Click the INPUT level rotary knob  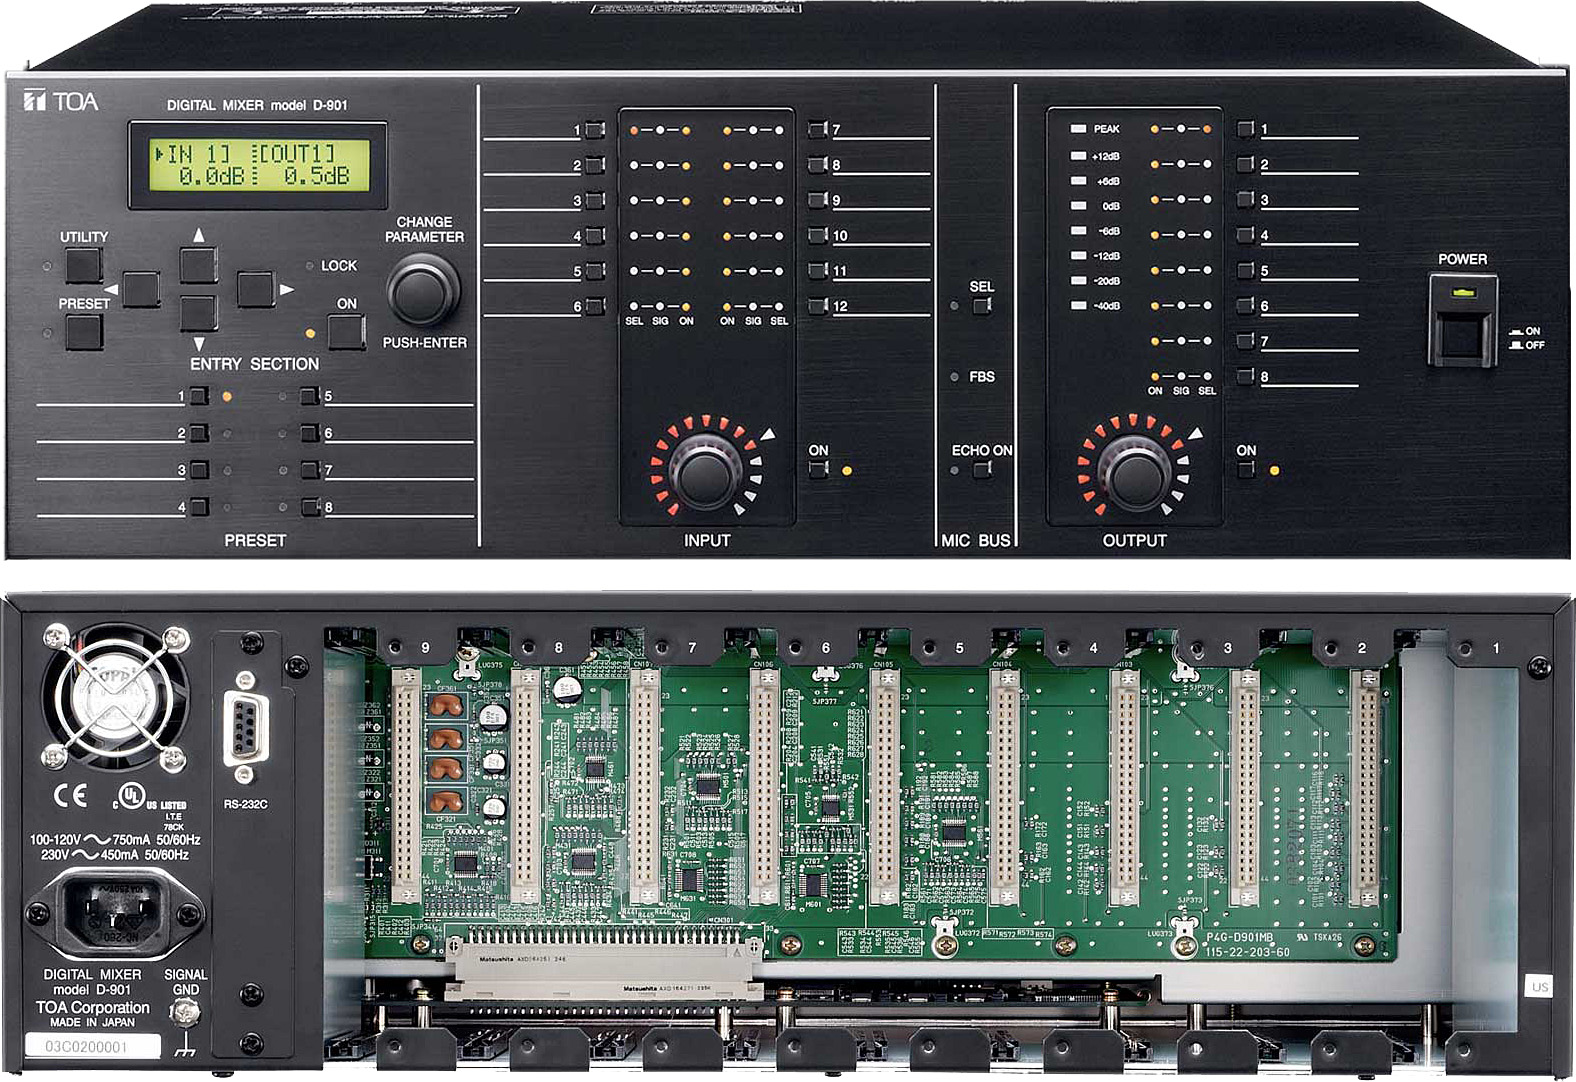[x=706, y=474]
